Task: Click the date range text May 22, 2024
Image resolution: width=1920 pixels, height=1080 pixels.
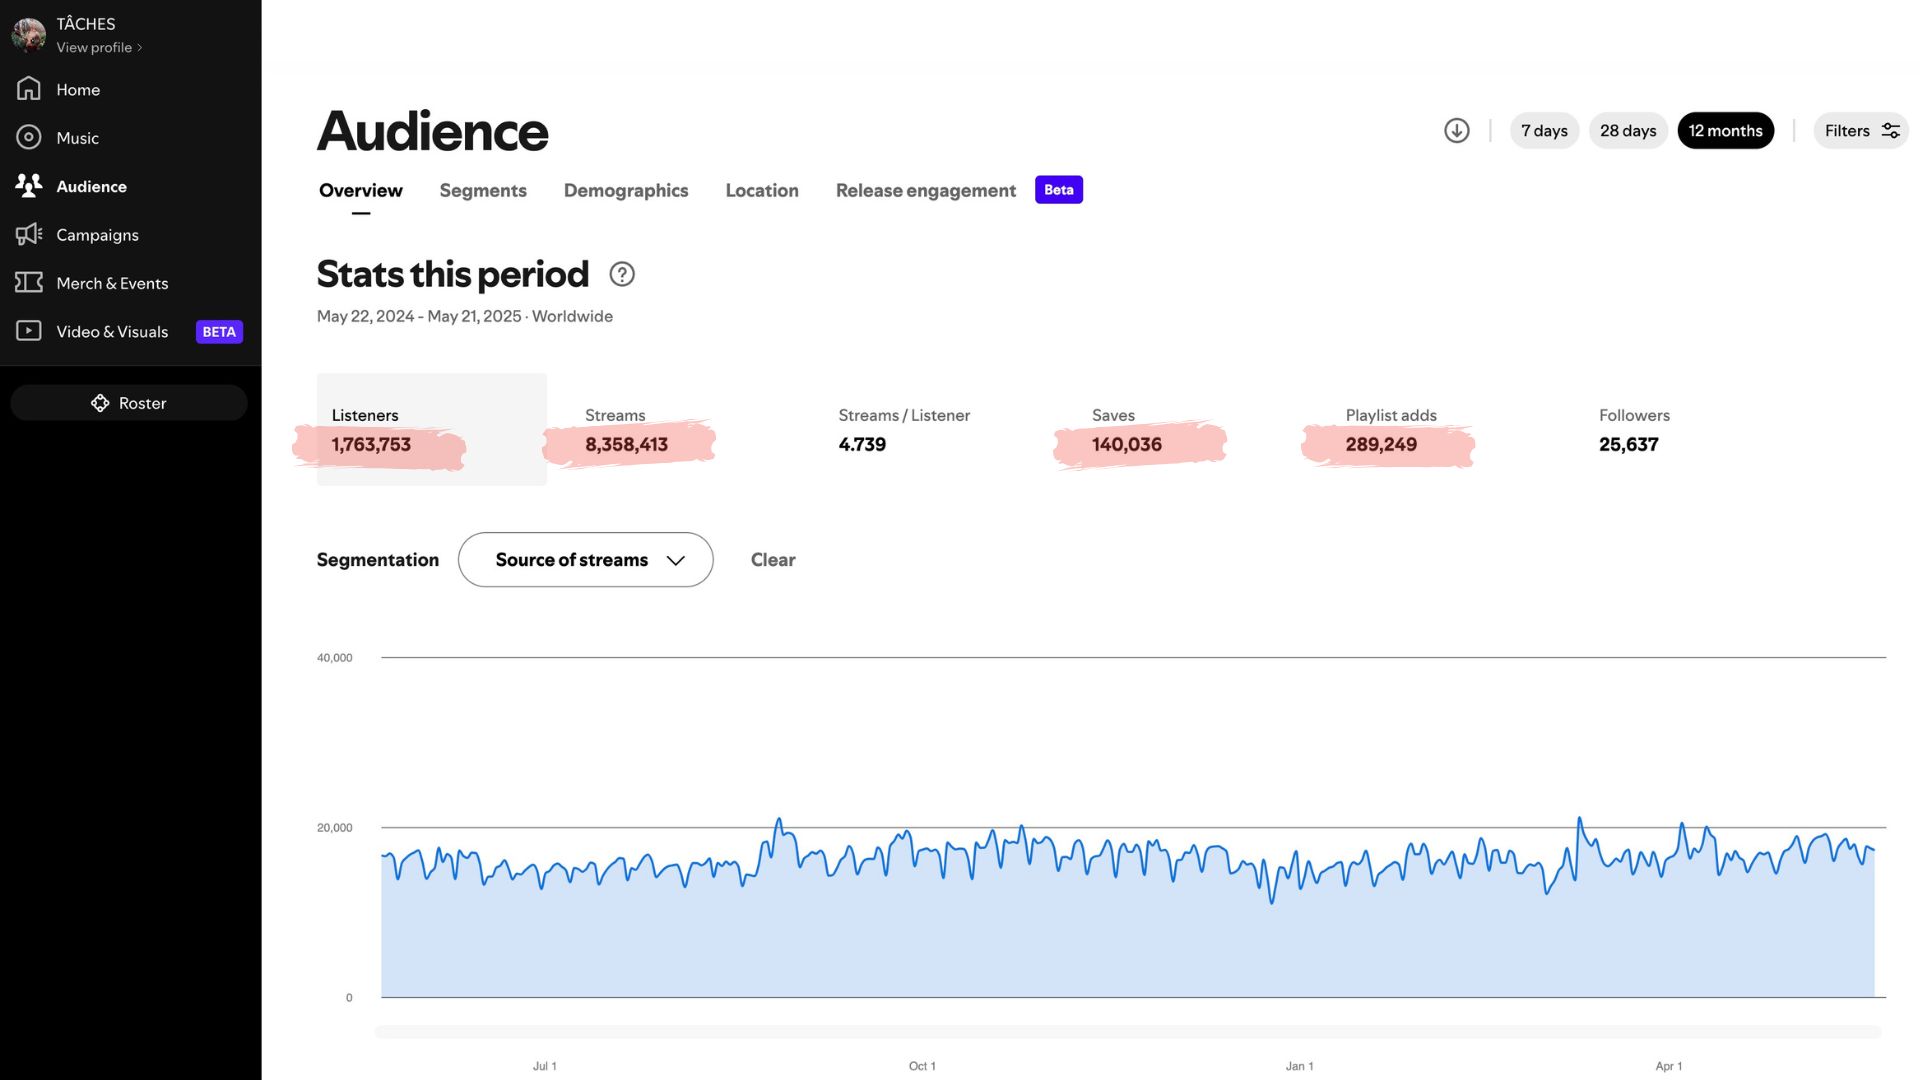Action: pyautogui.click(x=365, y=316)
